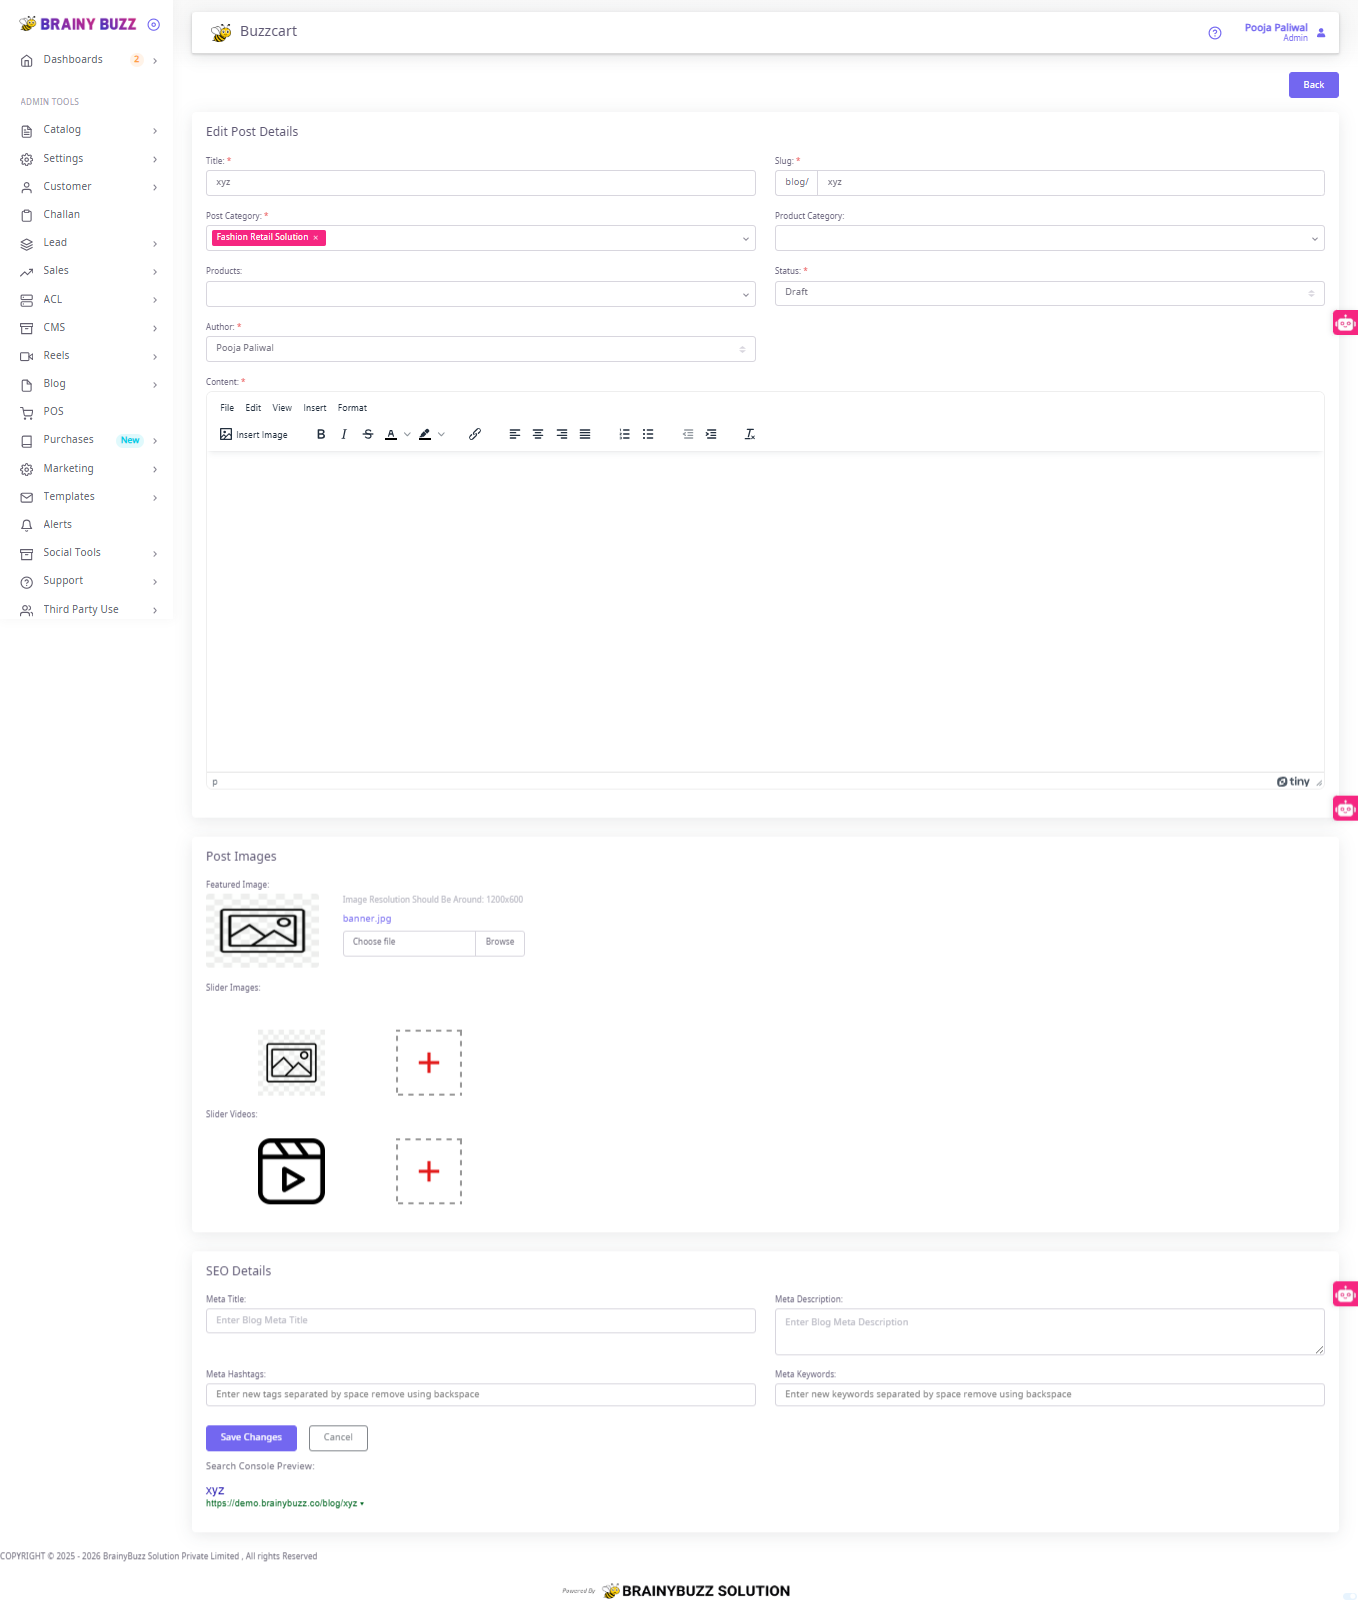Click the Bold formatting icon
The image size is (1358, 1610).
point(321,434)
